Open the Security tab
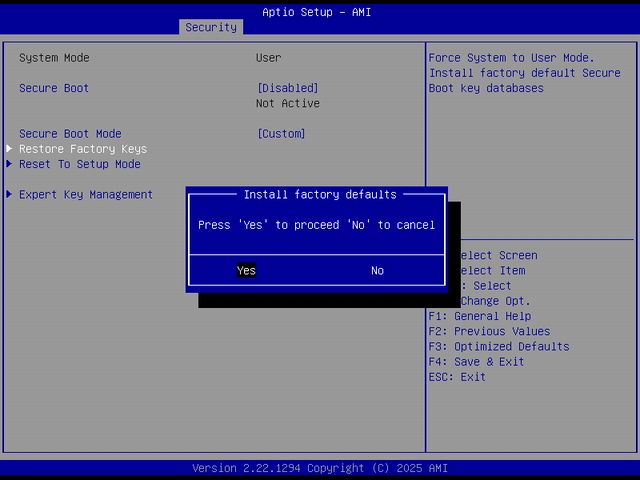 tap(211, 27)
